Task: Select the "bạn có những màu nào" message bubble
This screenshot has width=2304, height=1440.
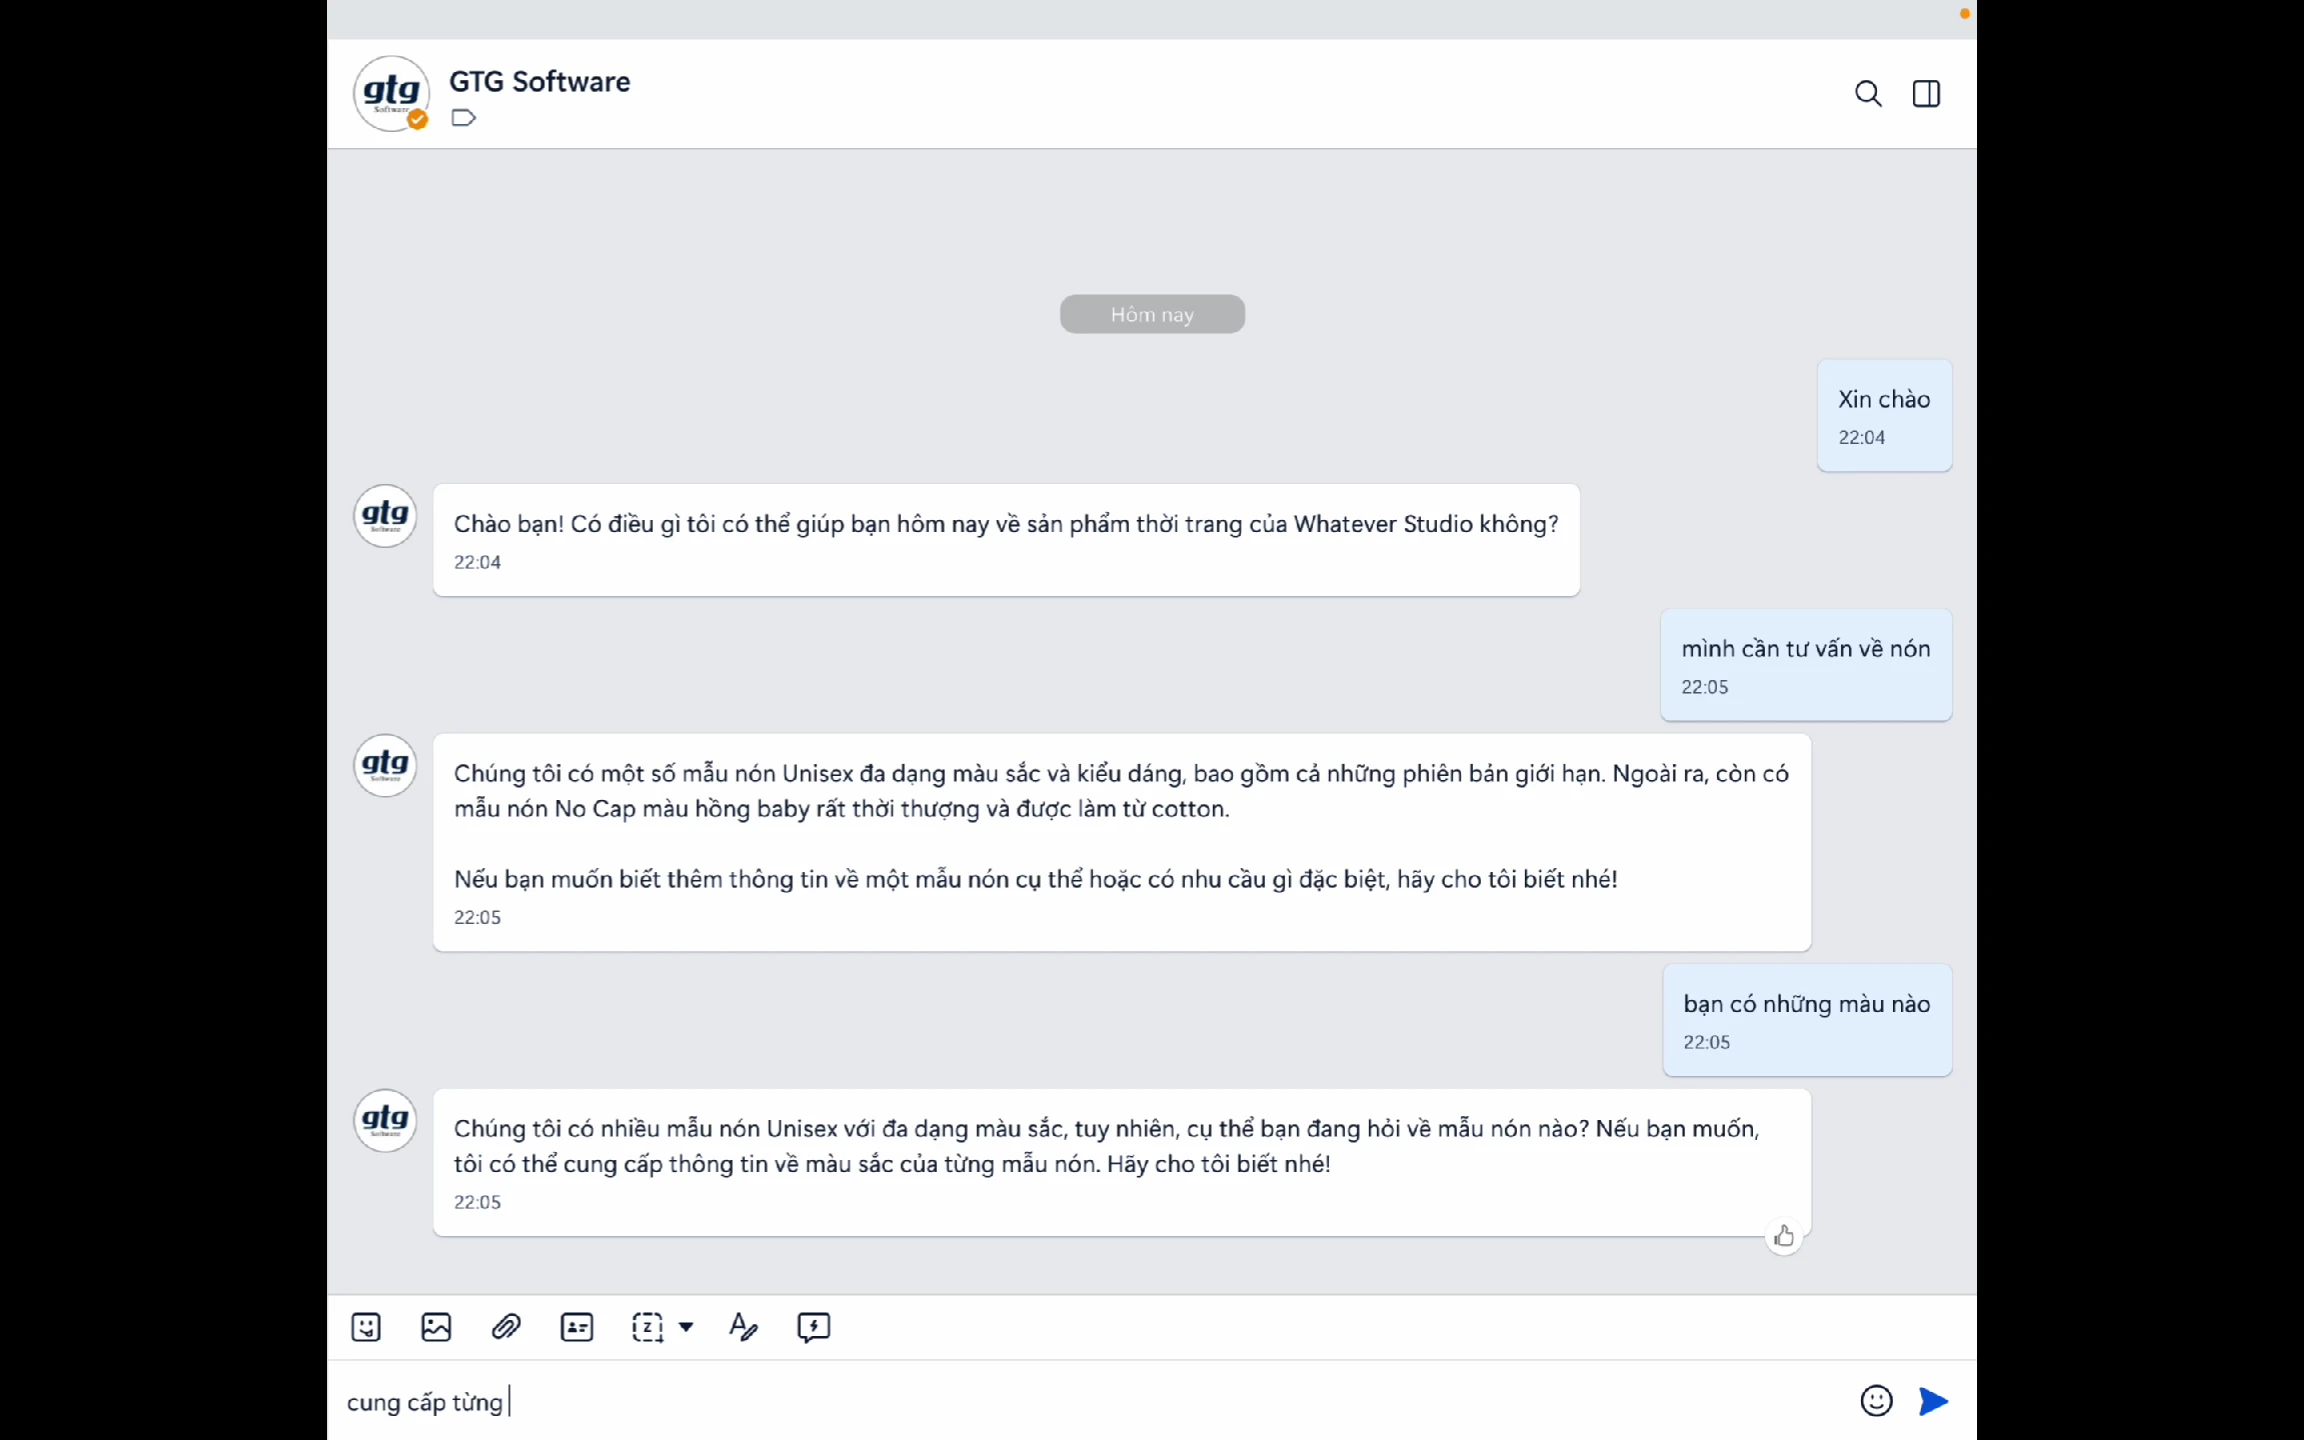Action: click(1806, 1019)
